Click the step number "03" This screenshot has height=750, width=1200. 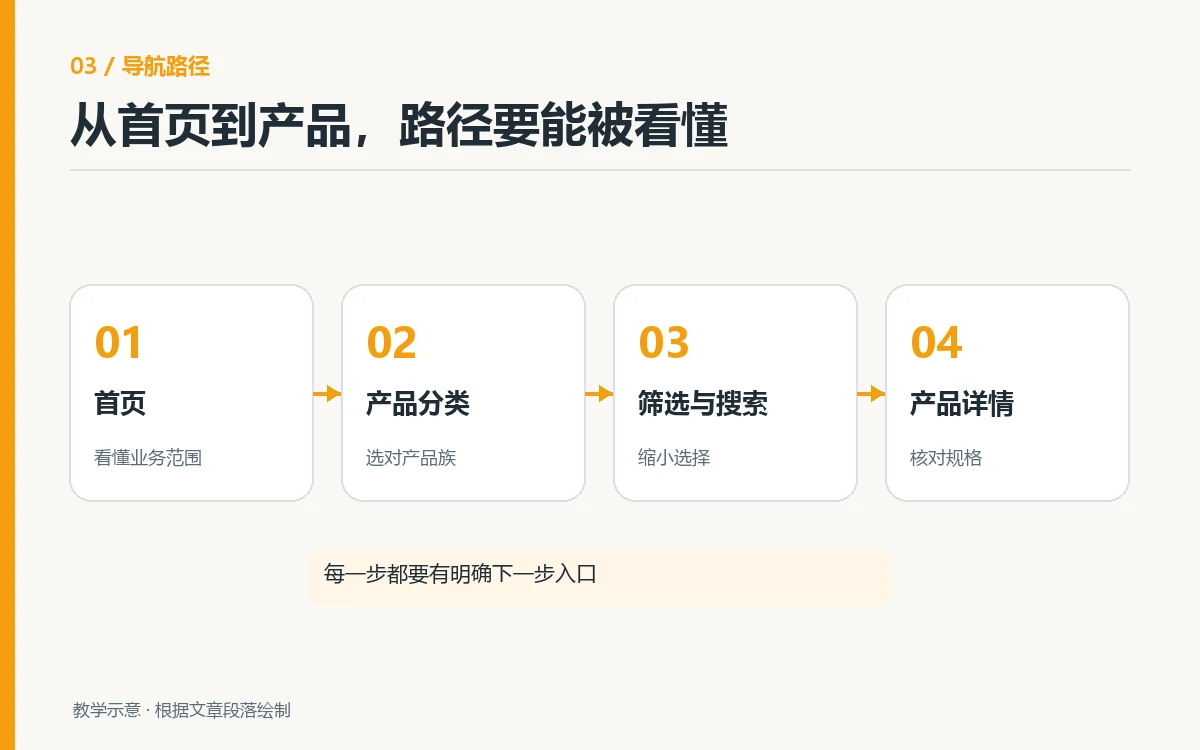pyautogui.click(x=664, y=343)
